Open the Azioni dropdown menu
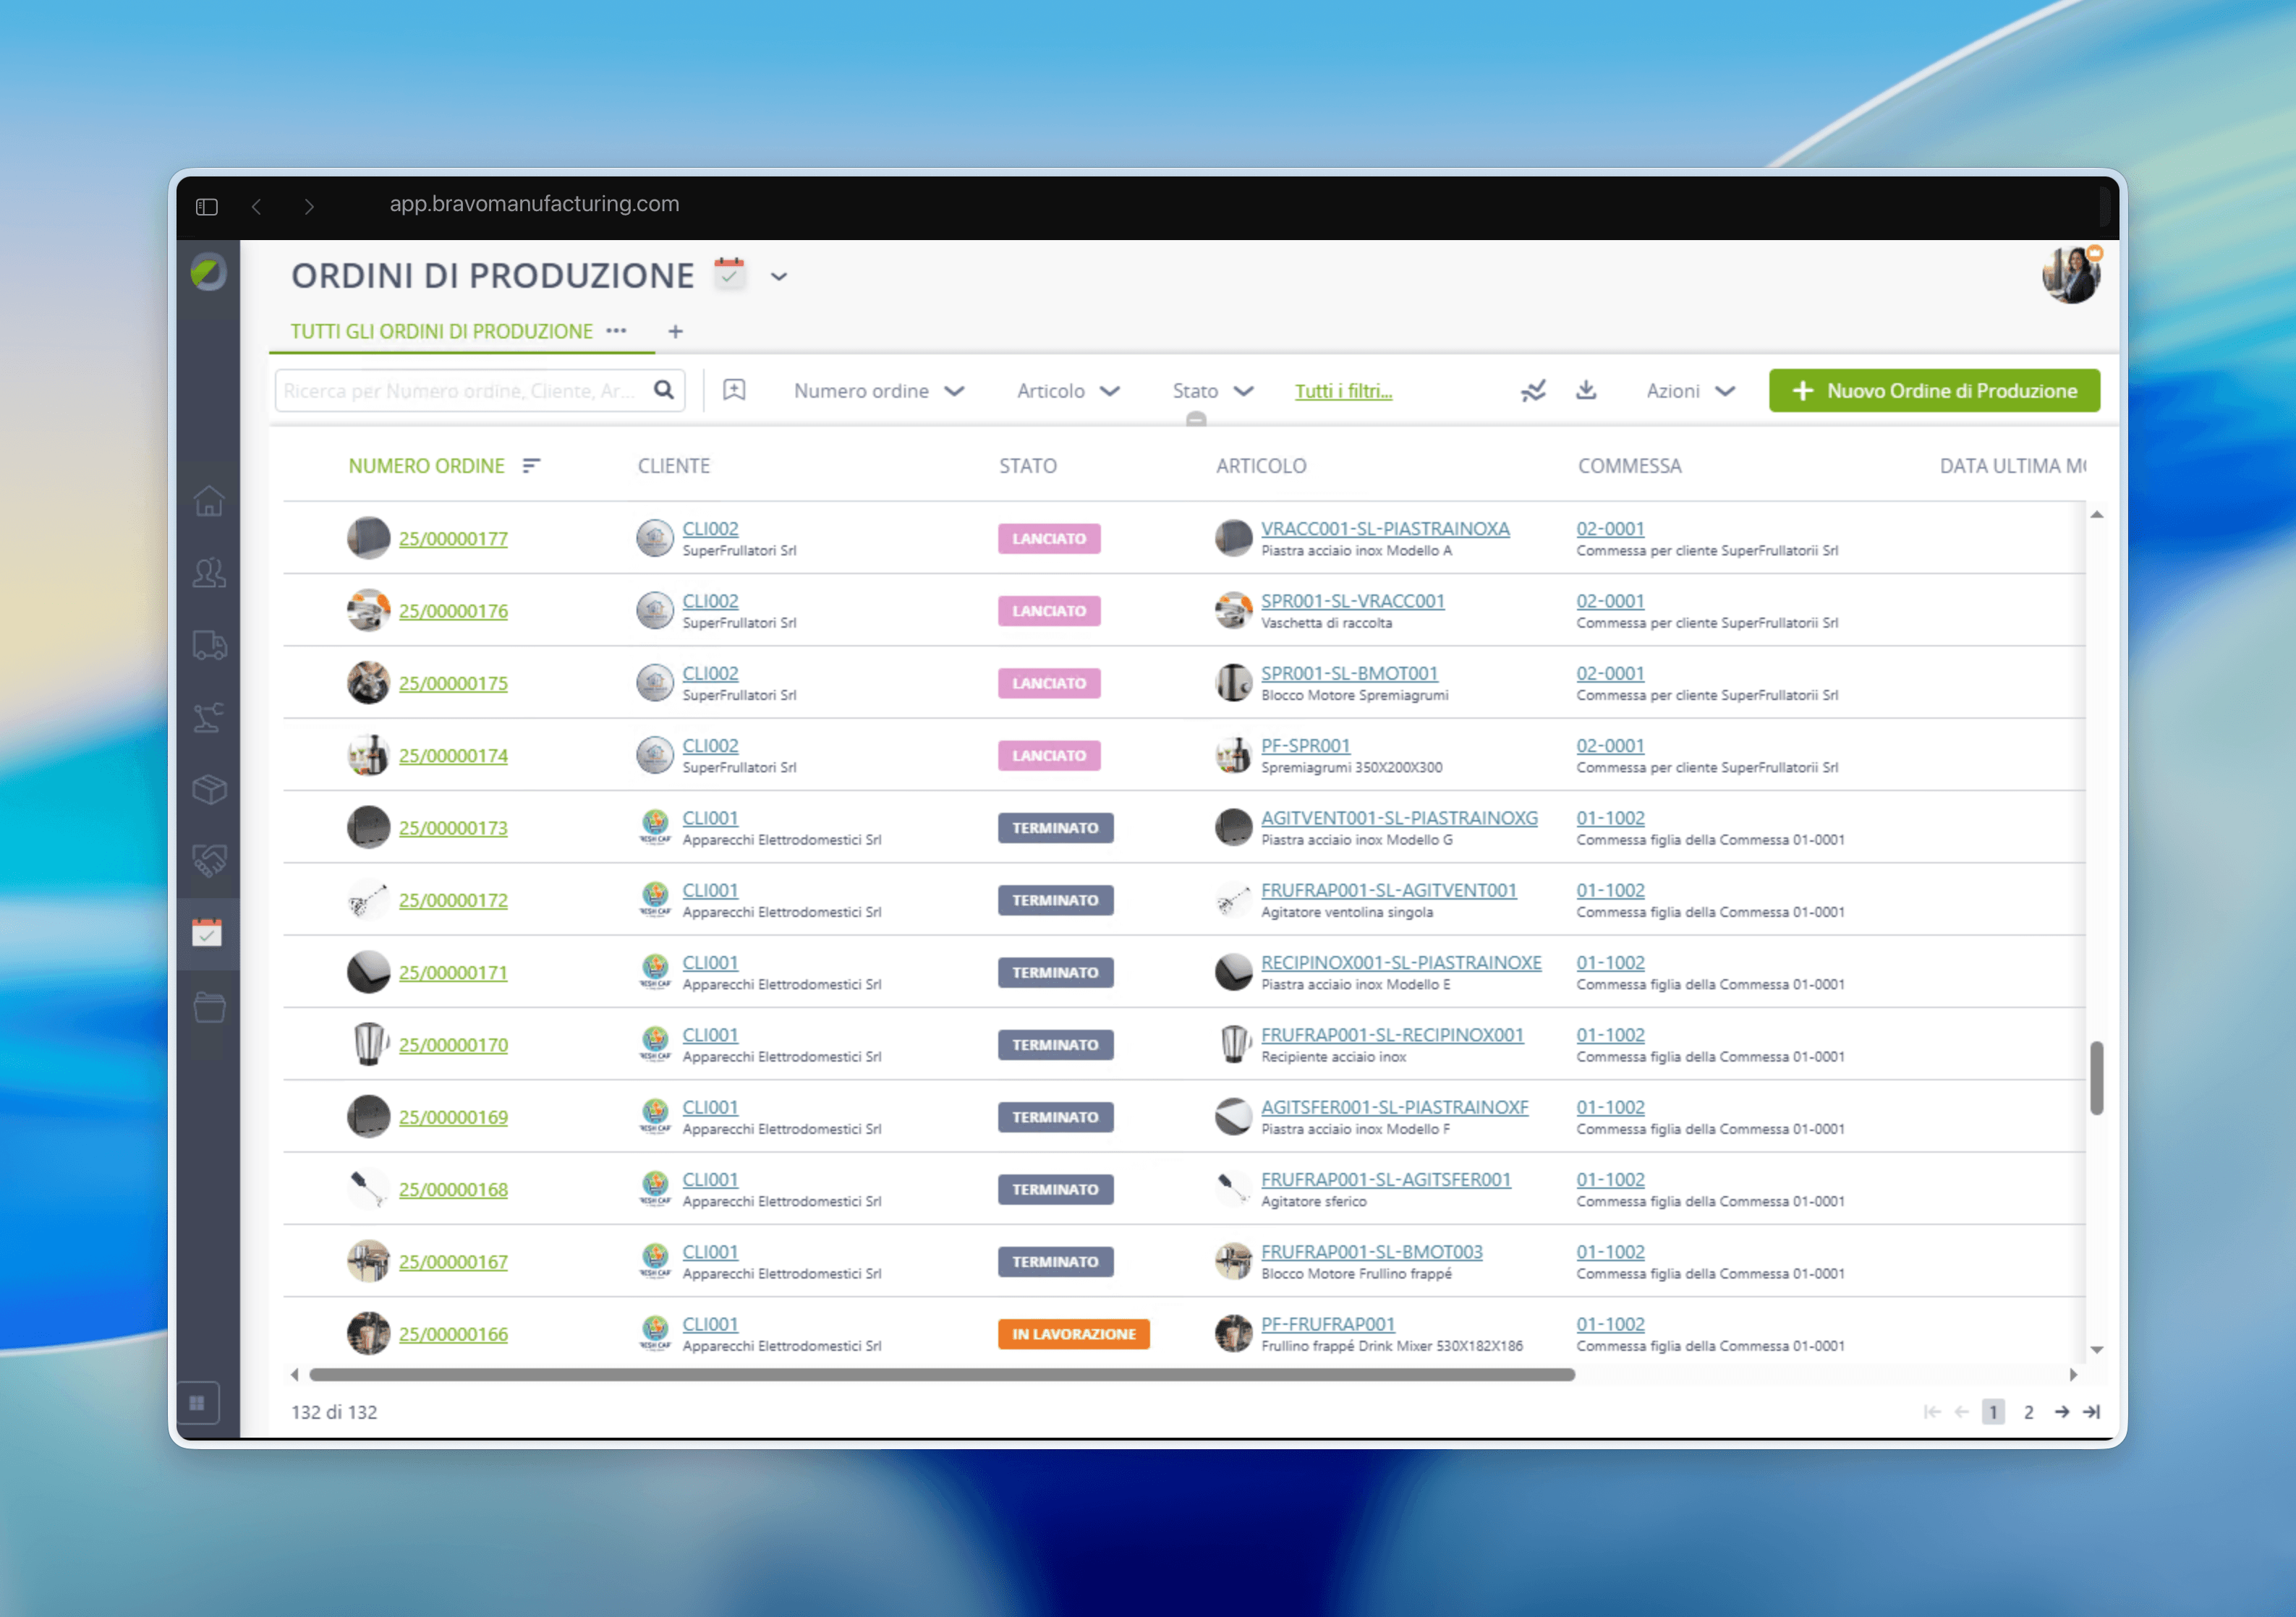This screenshot has height=1617, width=2296. [1691, 391]
